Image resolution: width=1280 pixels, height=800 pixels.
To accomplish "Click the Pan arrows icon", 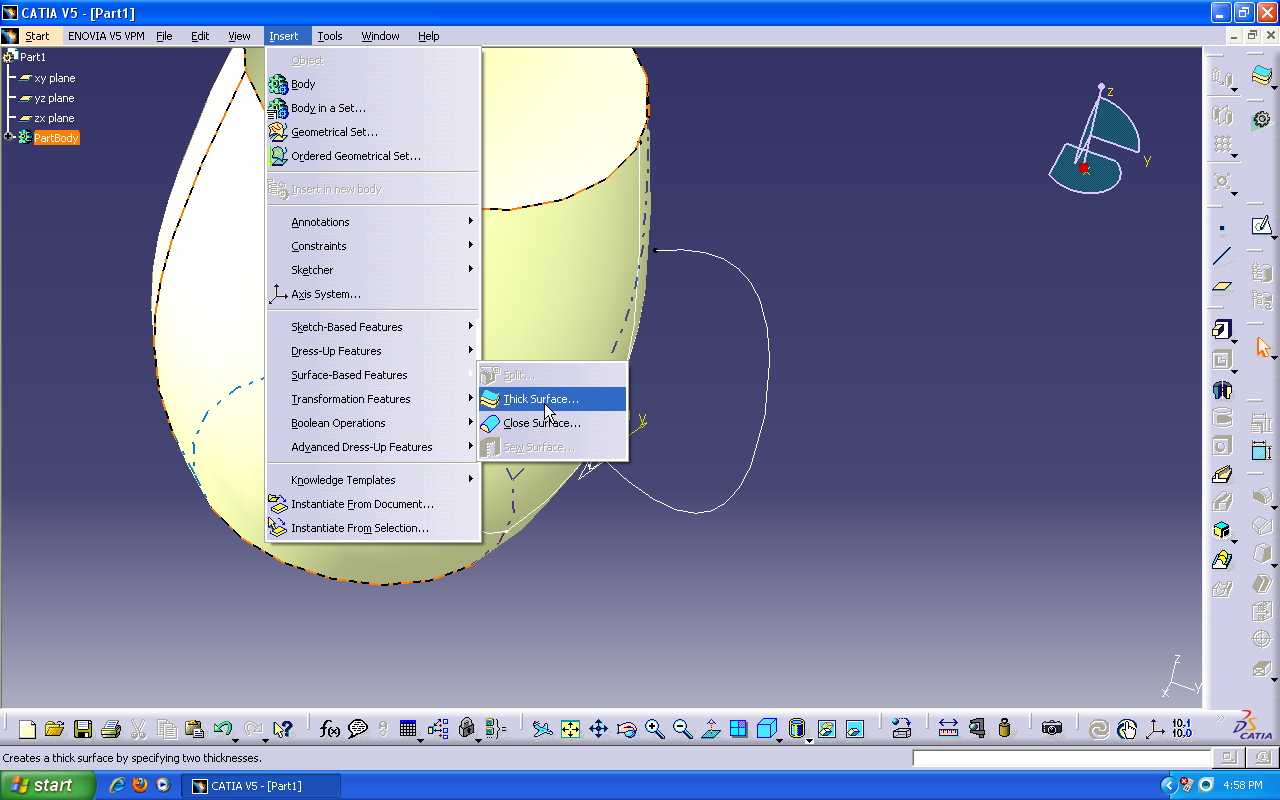I will tap(598, 729).
